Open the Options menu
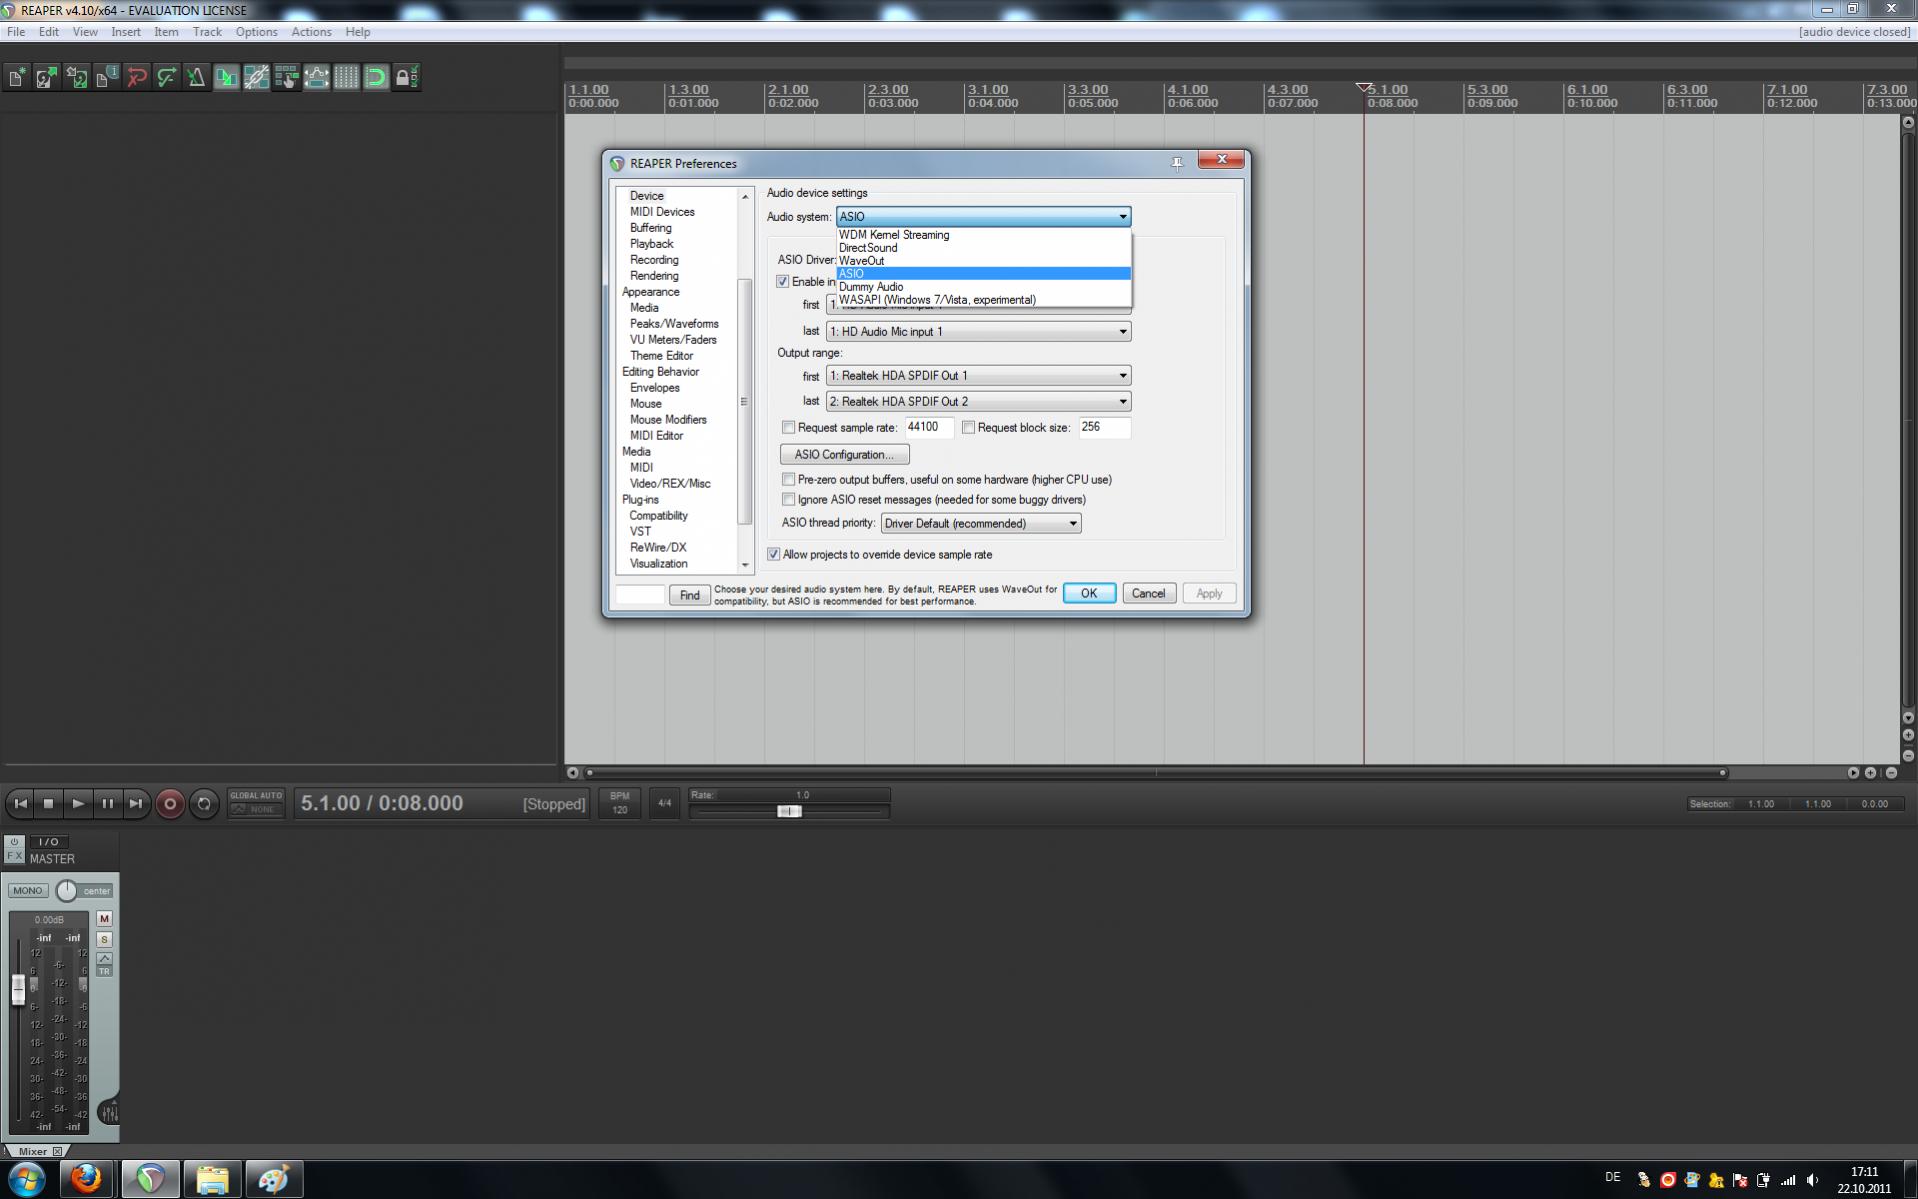The image size is (1918, 1199). point(257,32)
